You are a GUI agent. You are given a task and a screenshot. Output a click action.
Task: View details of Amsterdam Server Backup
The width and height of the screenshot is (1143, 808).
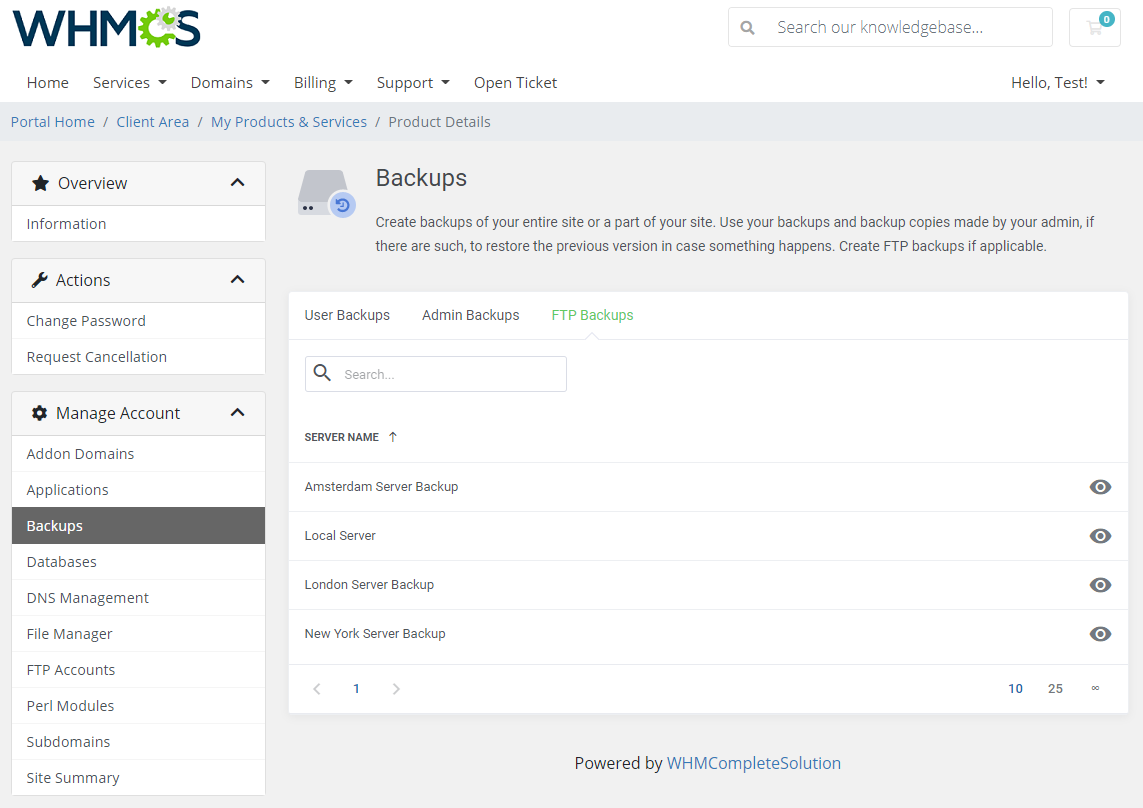[1100, 487]
